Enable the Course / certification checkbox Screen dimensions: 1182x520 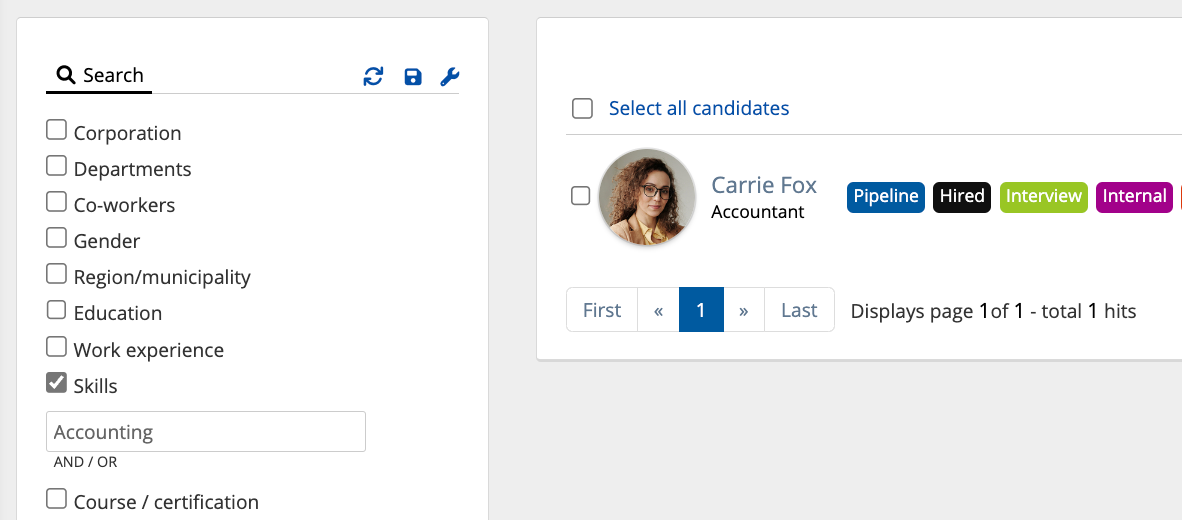[57, 499]
